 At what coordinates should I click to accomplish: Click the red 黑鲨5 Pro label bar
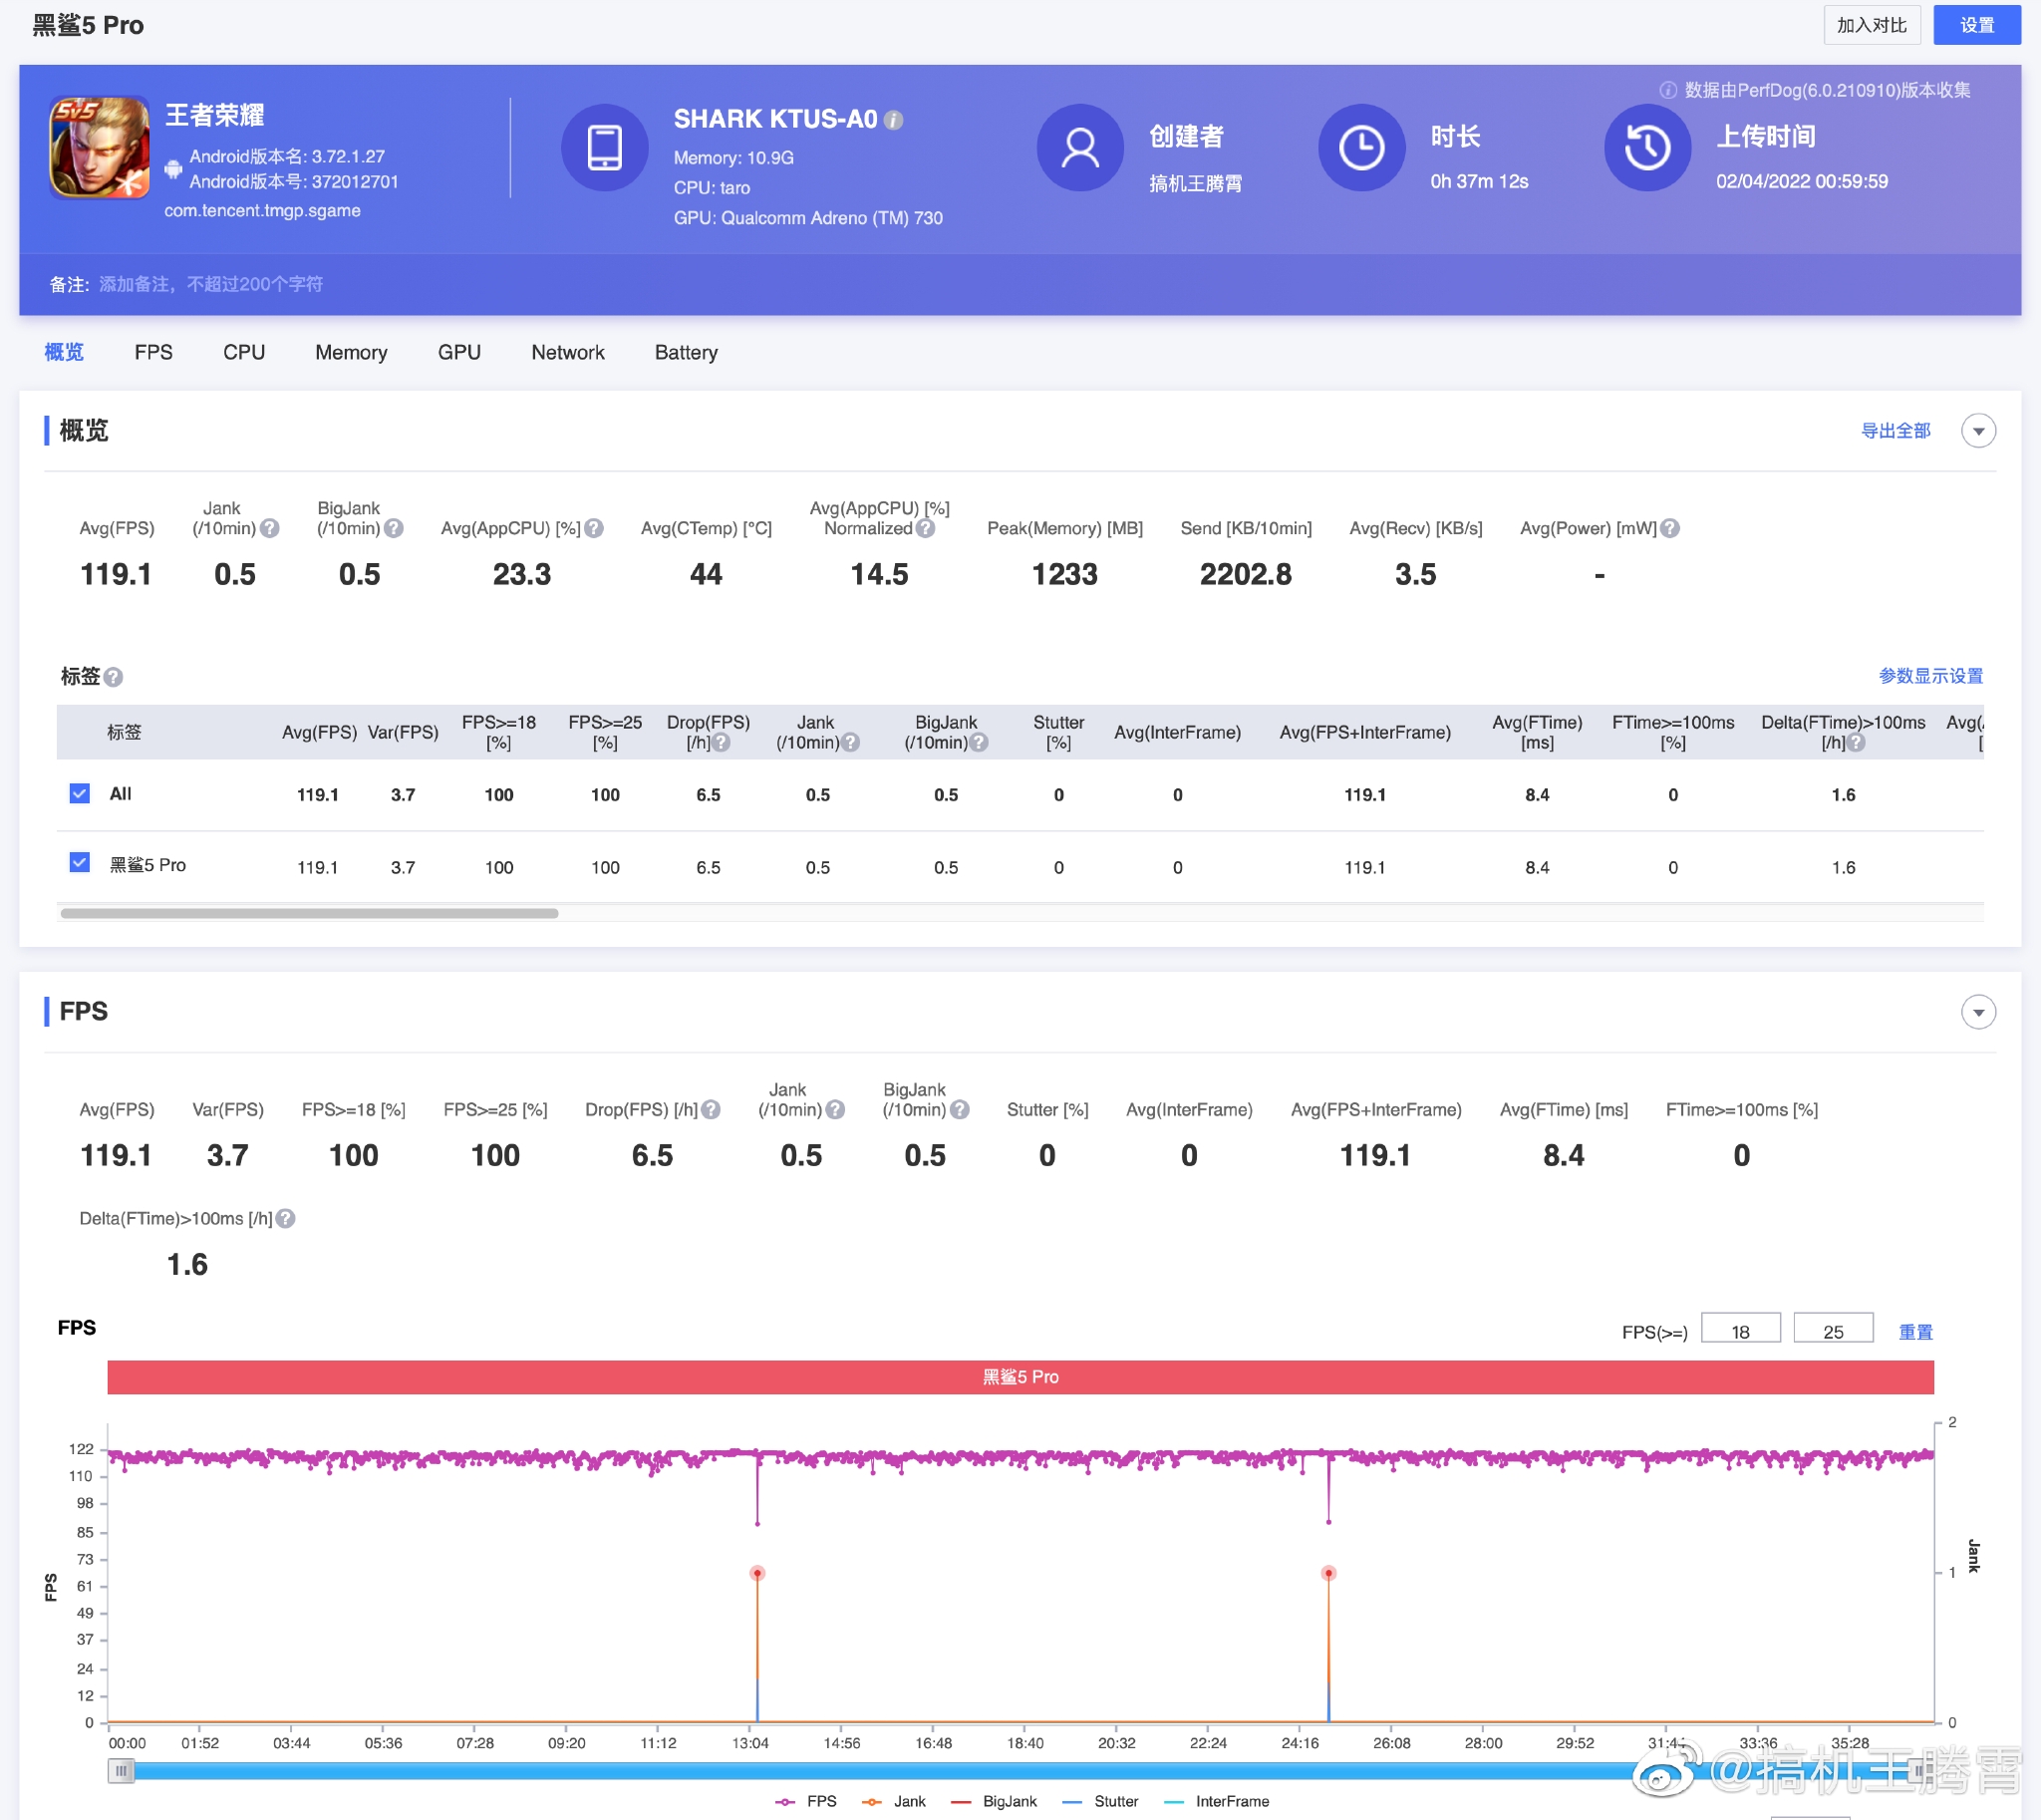1020,1377
